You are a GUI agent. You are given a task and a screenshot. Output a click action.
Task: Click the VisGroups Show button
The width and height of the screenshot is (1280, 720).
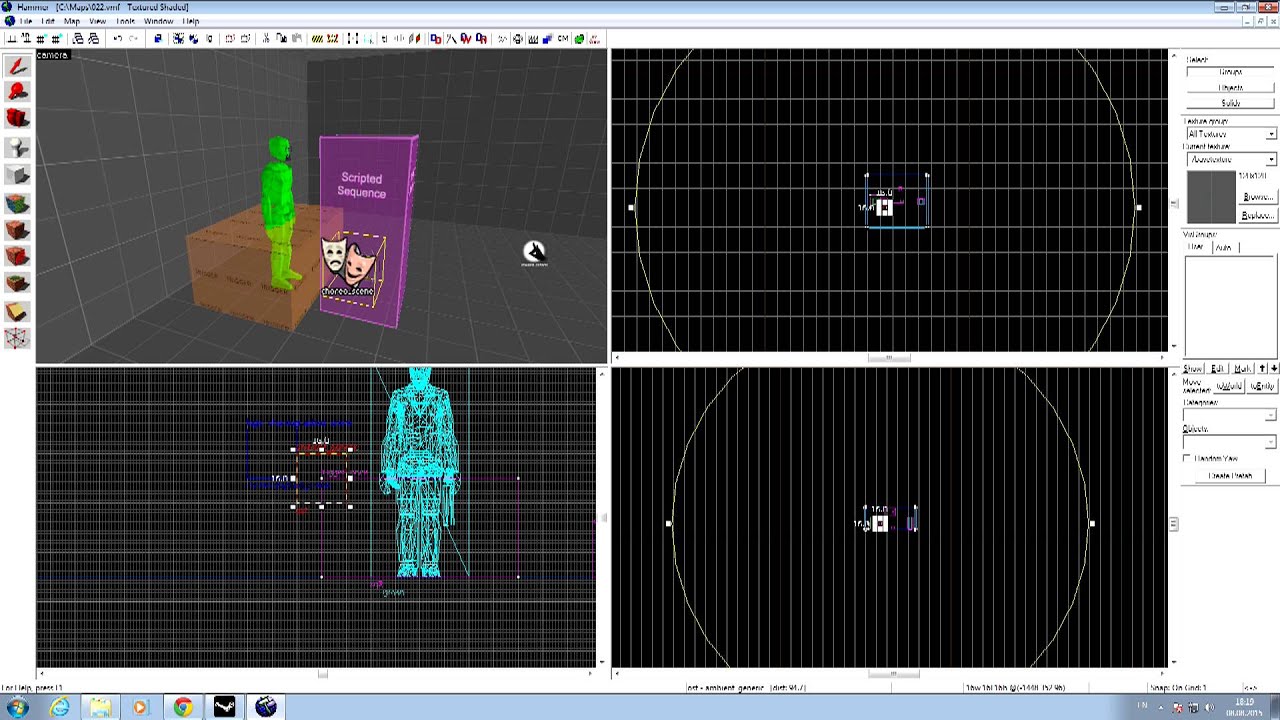(x=1193, y=369)
